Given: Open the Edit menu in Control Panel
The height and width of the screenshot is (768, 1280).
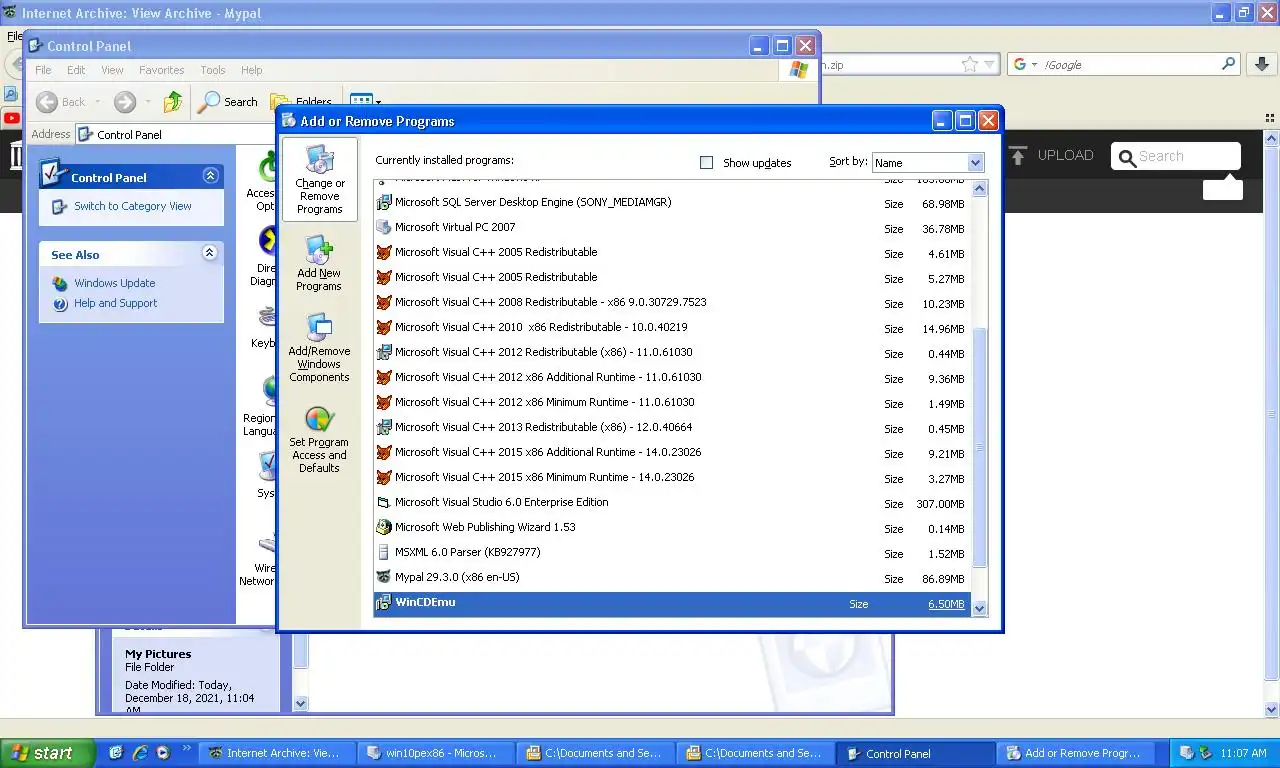Looking at the screenshot, I should [76, 70].
